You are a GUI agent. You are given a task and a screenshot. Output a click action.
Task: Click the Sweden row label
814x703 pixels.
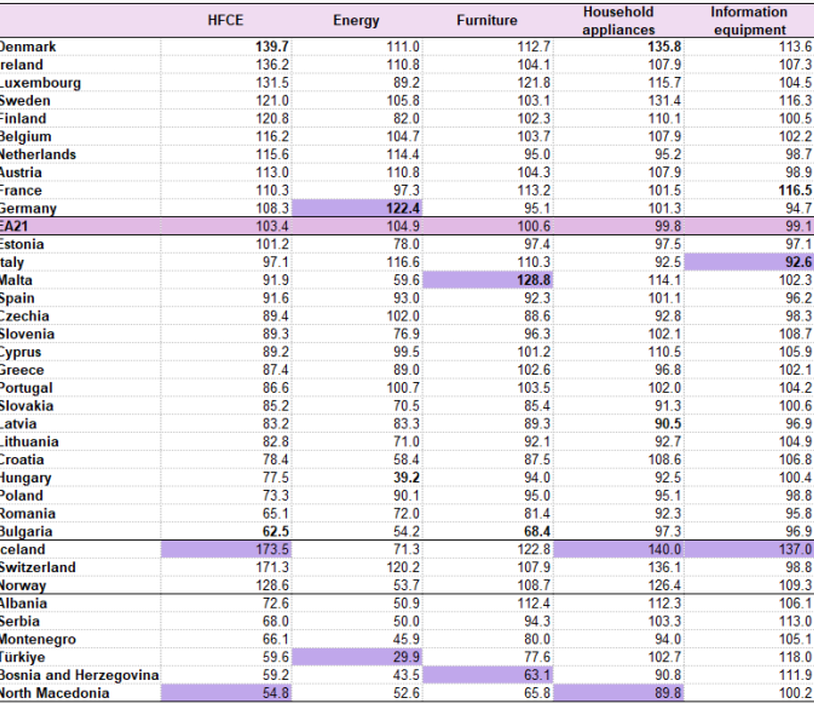click(x=25, y=101)
